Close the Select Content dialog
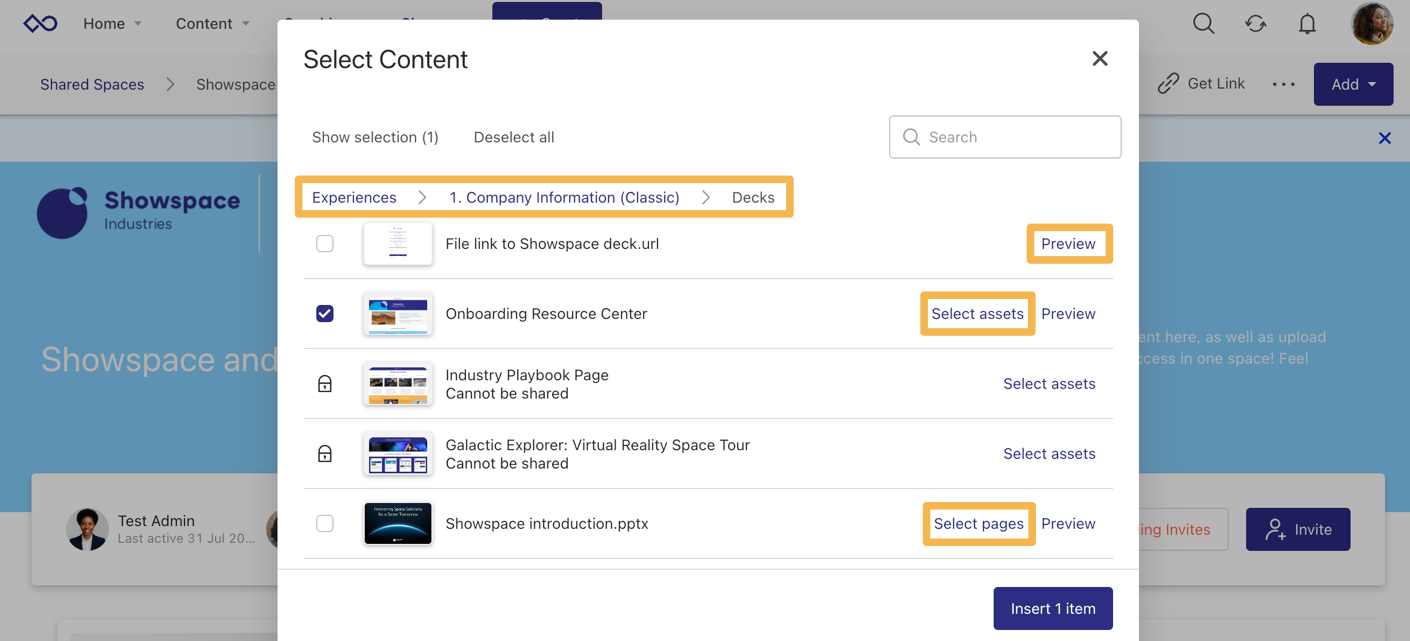 point(1100,59)
